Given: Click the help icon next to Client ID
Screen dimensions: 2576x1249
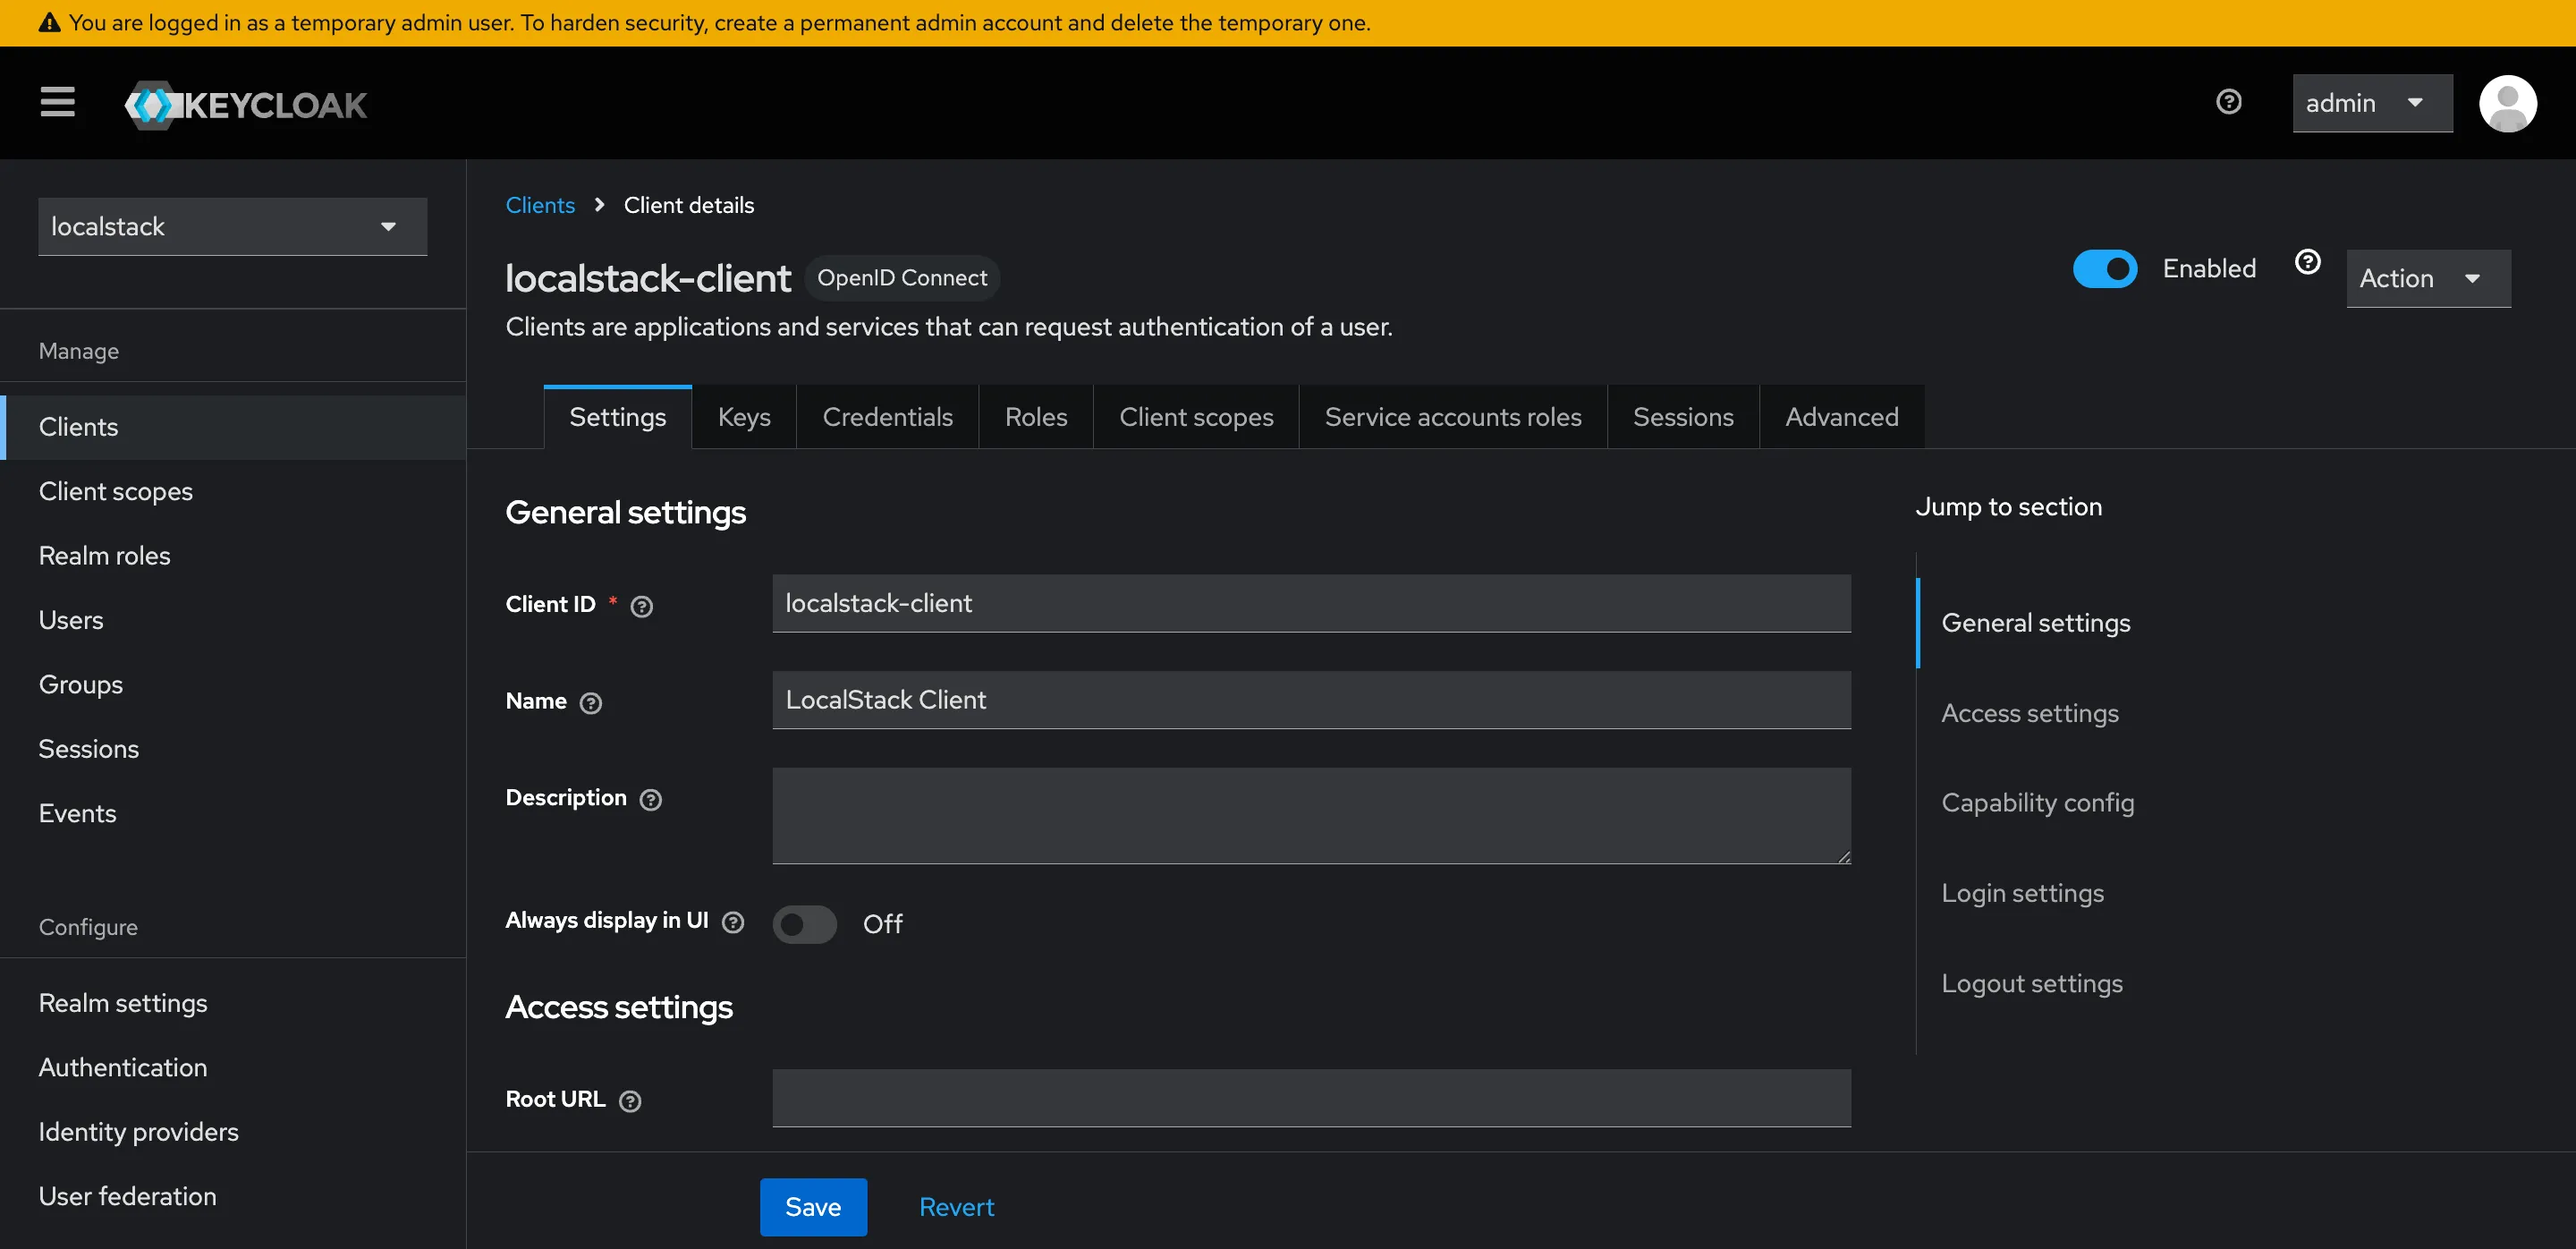Looking at the screenshot, I should [641, 606].
